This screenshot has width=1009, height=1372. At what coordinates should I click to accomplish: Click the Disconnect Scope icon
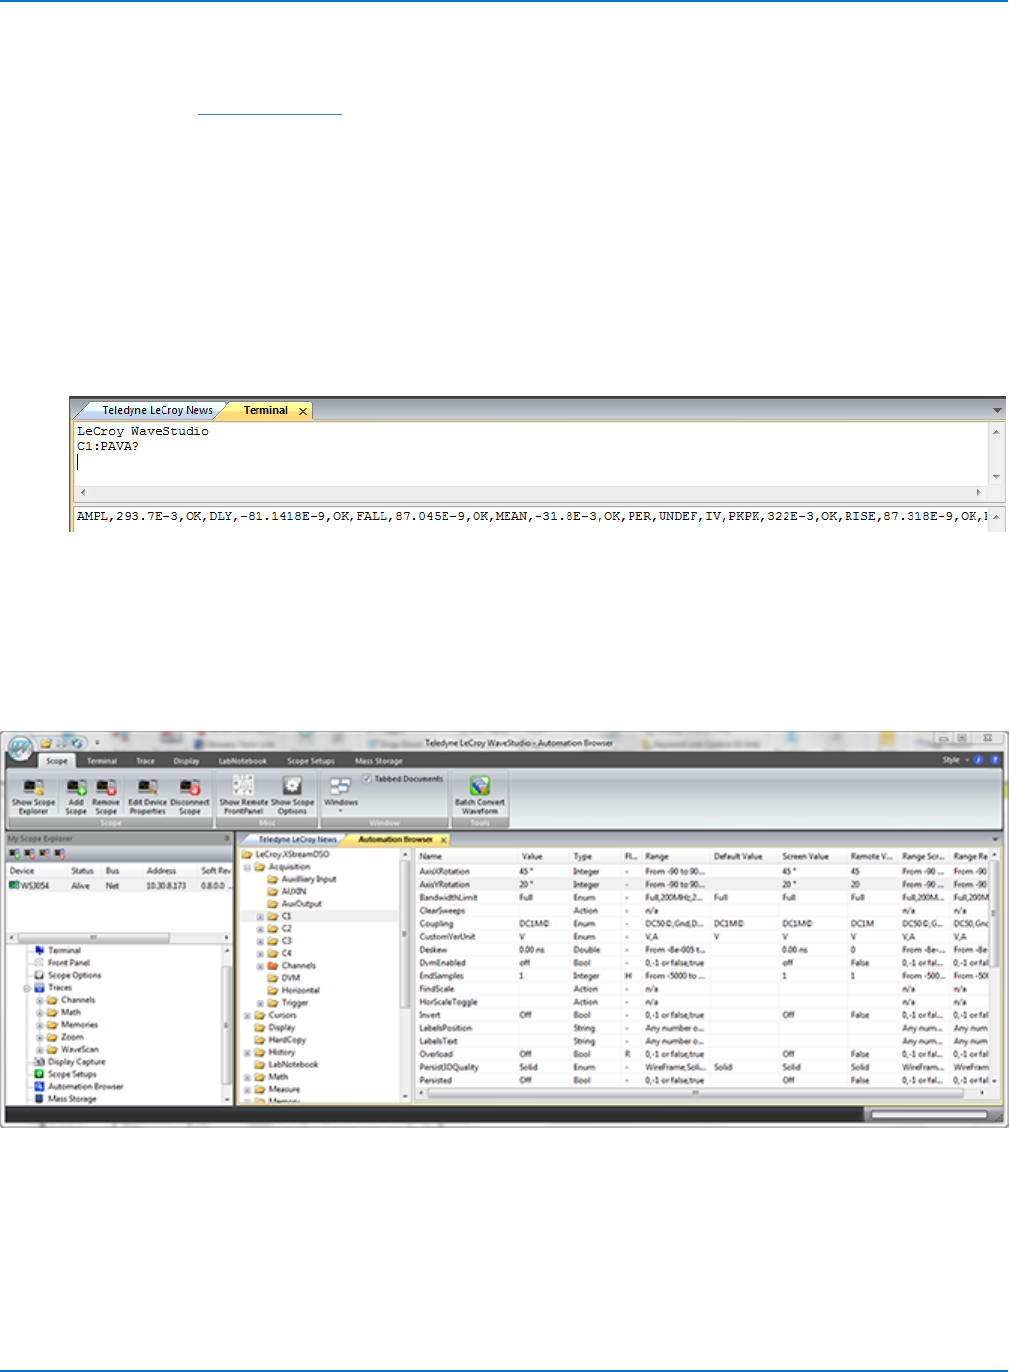pos(189,788)
